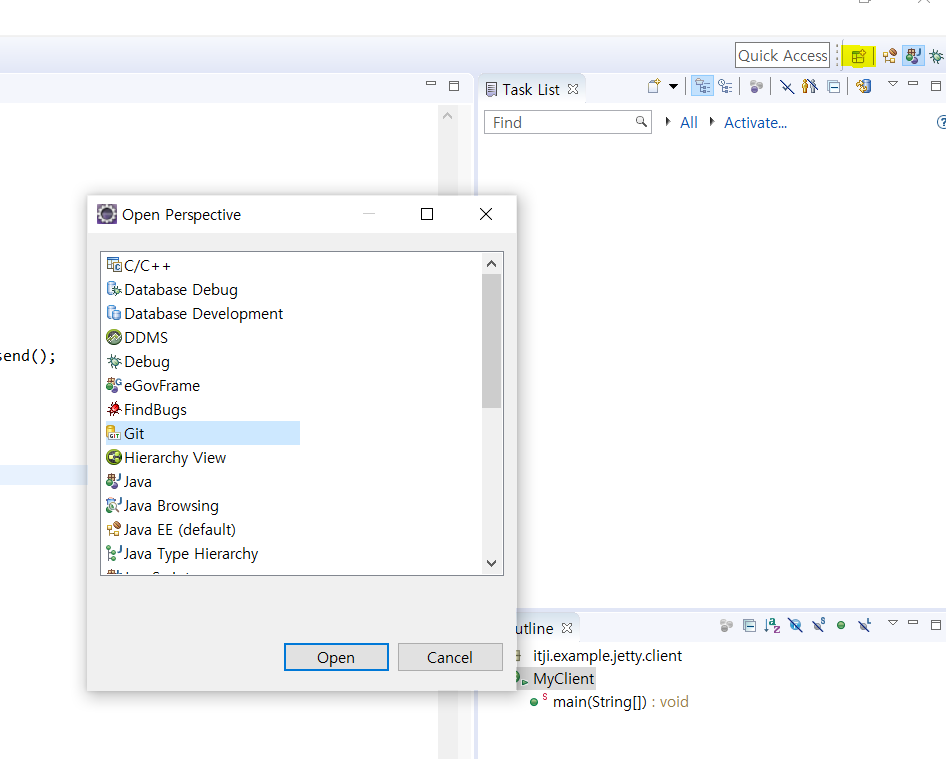Select Java perspective in list
This screenshot has height=759, width=946.
[129, 481]
